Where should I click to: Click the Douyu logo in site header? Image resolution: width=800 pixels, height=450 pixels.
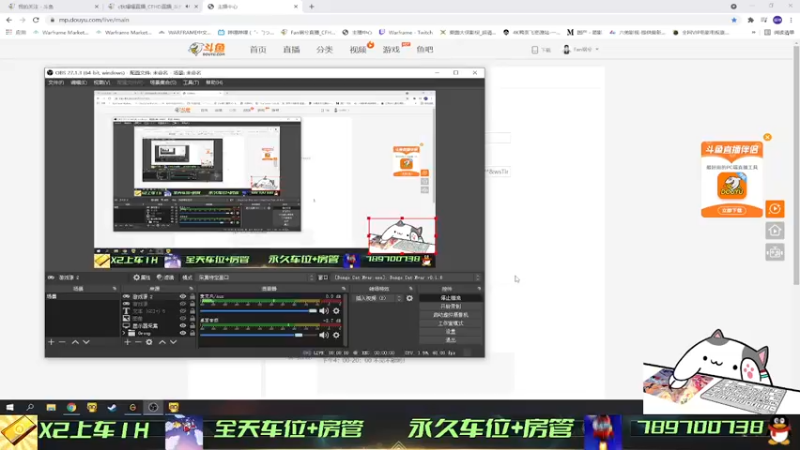click(x=207, y=49)
